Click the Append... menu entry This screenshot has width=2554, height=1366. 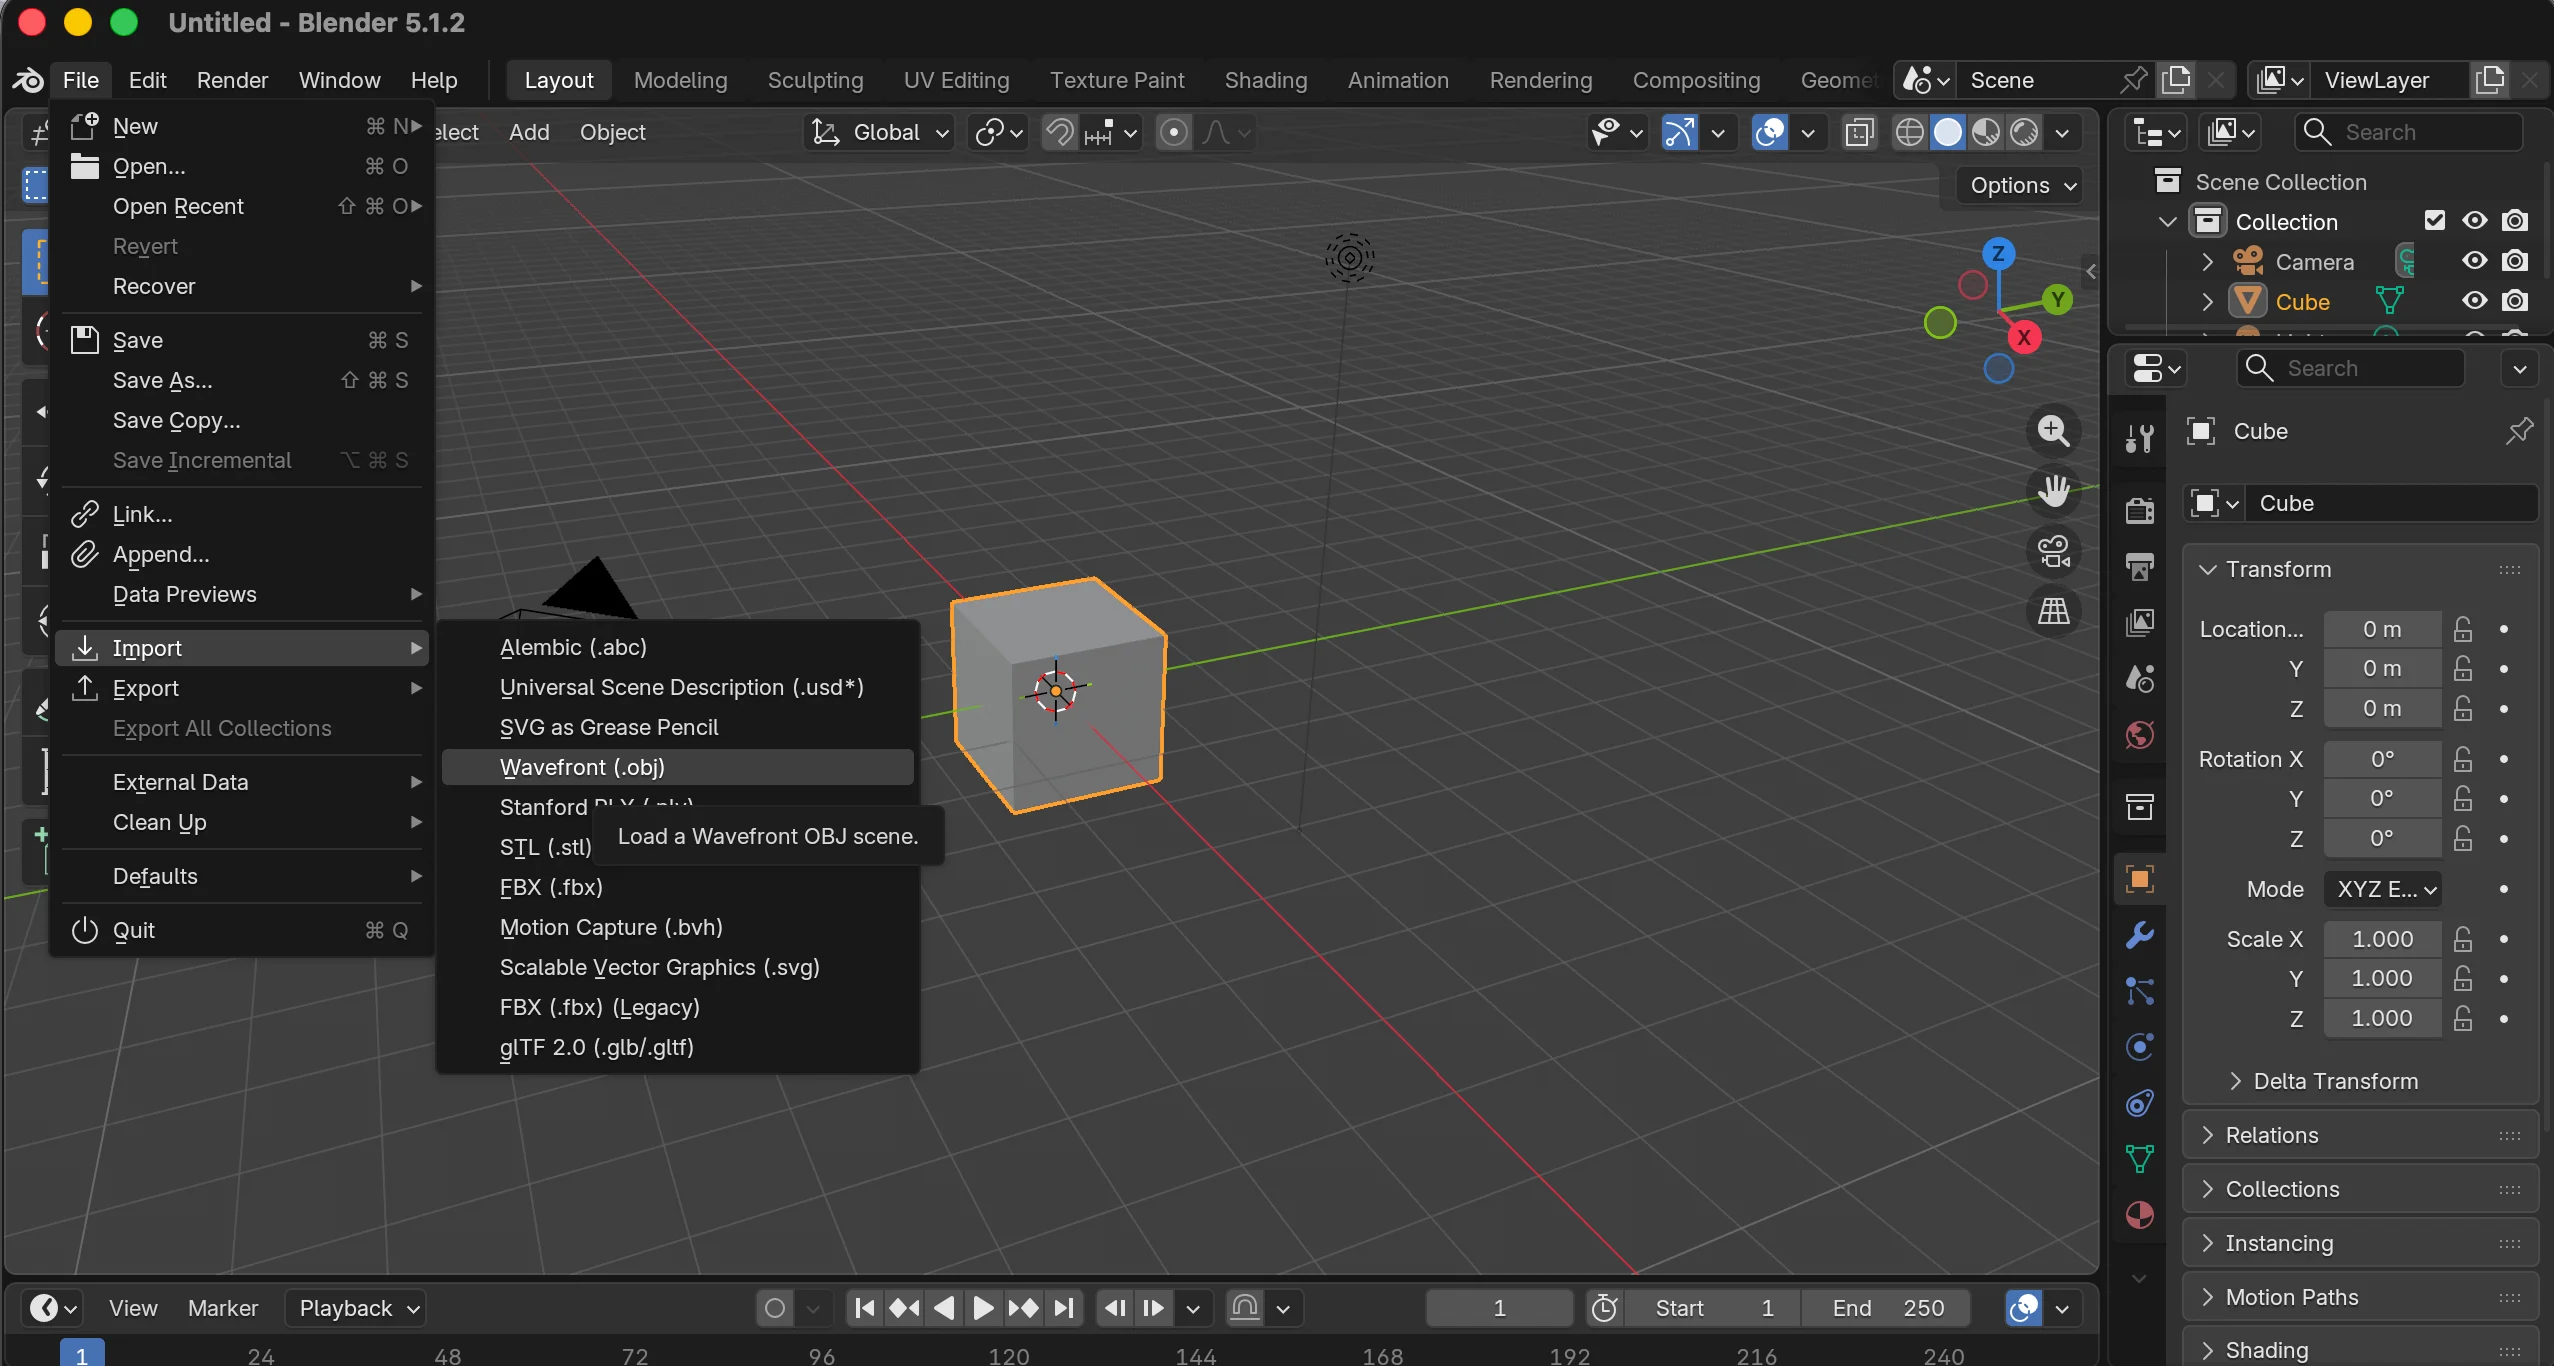(242, 554)
